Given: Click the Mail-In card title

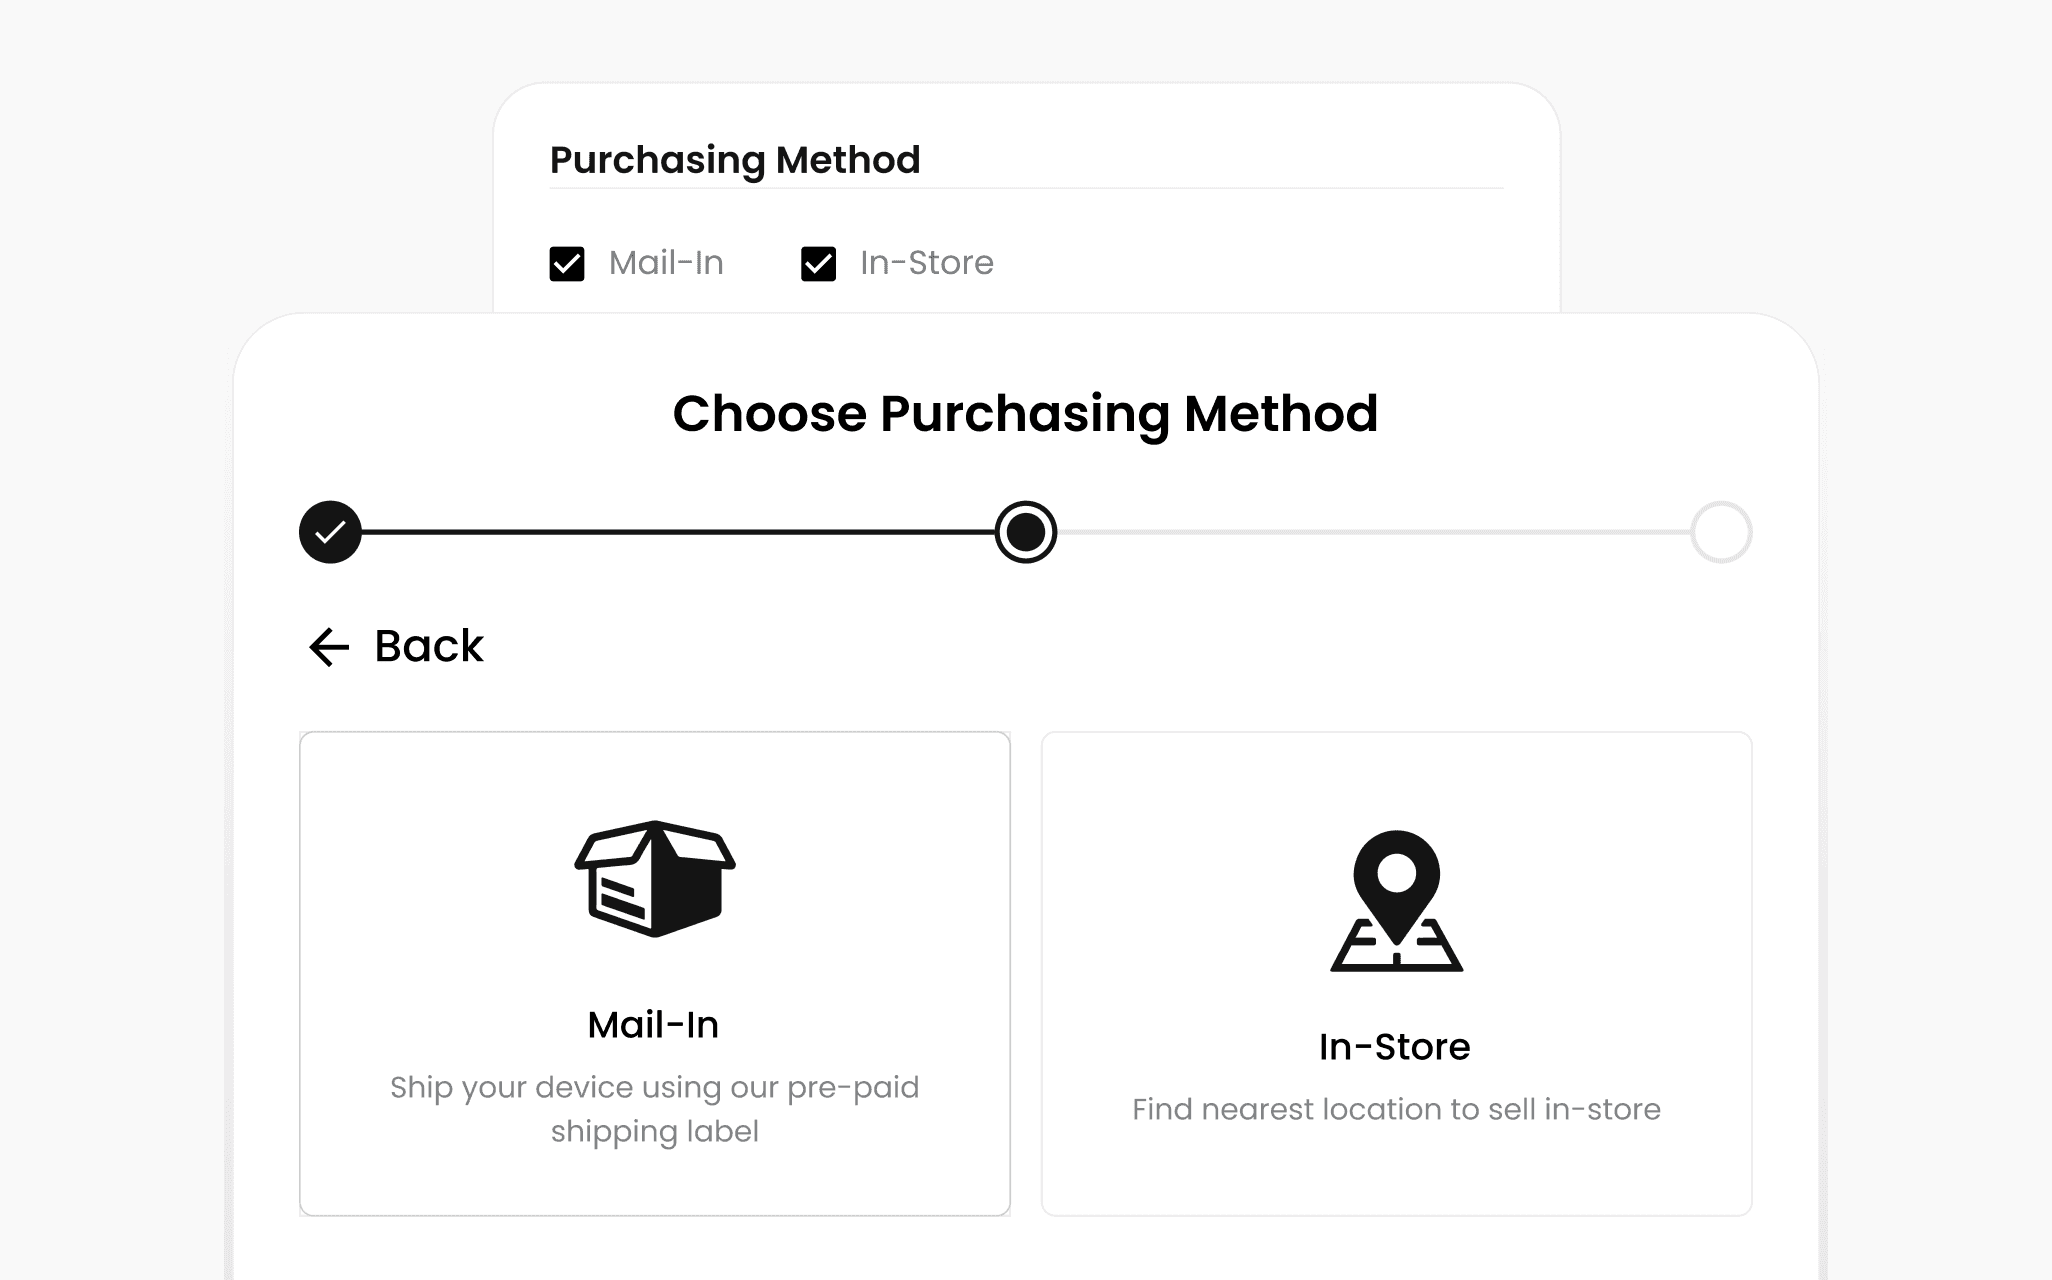Looking at the screenshot, I should click(653, 1025).
